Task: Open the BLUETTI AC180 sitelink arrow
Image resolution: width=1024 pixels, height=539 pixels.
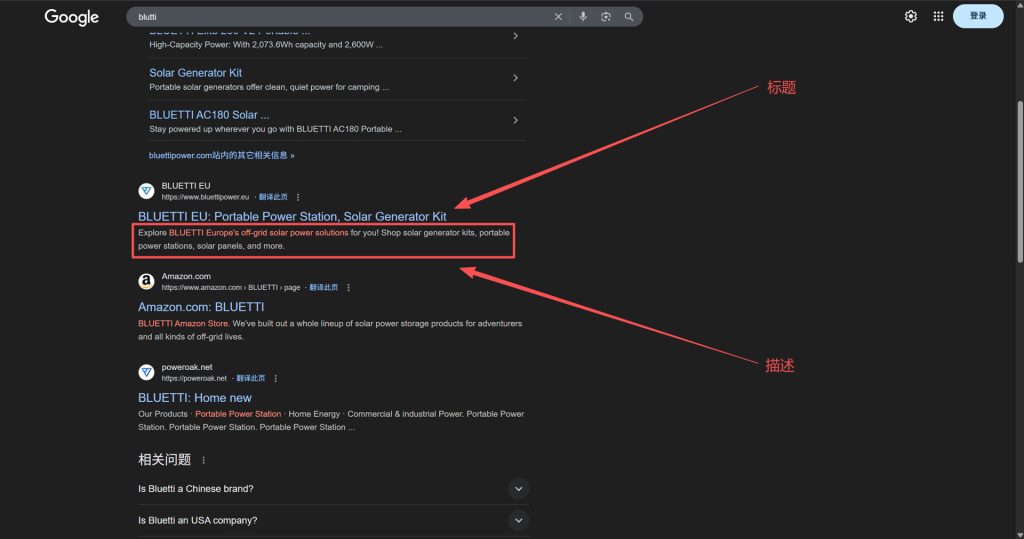Action: pos(515,121)
